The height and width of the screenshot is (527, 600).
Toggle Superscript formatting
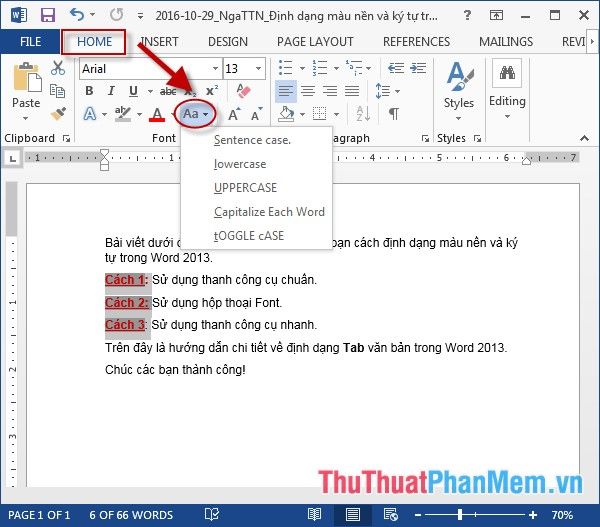click(212, 91)
